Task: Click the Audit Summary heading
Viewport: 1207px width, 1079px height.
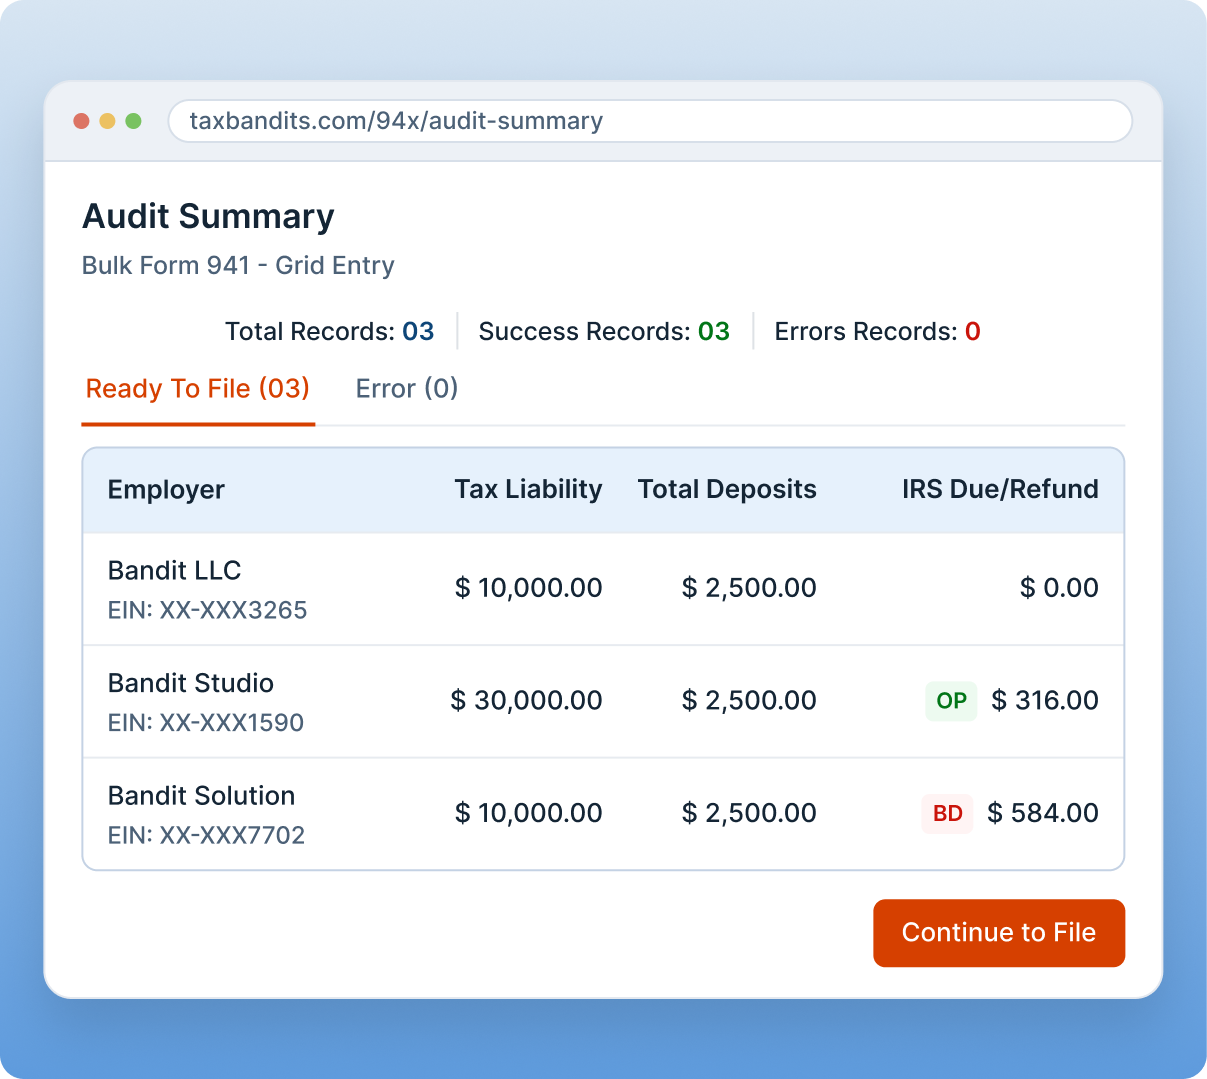Action: tap(208, 217)
